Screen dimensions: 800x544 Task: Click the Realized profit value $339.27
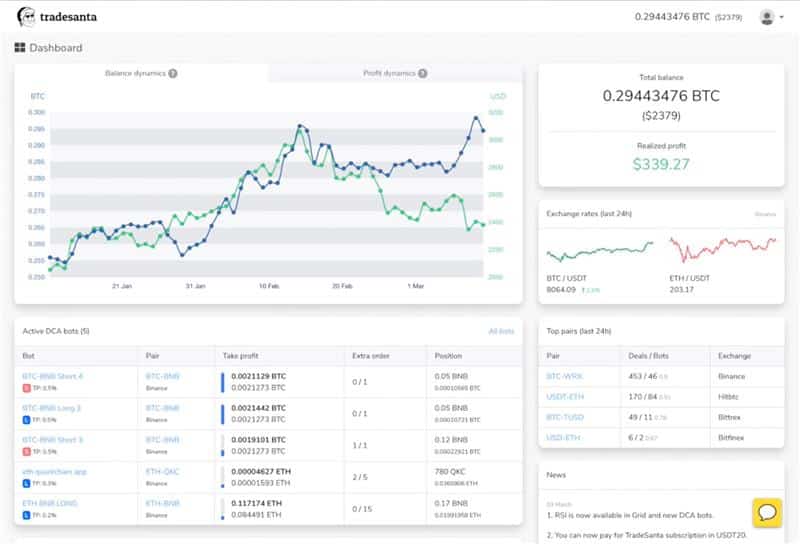pyautogui.click(x=661, y=164)
